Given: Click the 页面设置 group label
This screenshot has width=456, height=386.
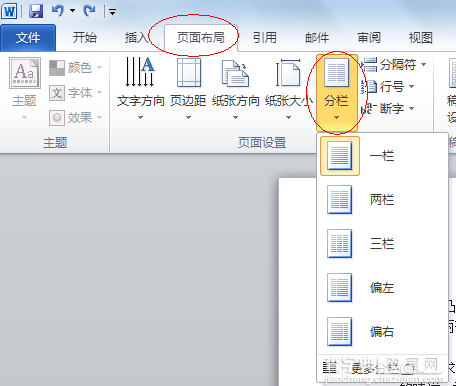Looking at the screenshot, I should 262,143.
